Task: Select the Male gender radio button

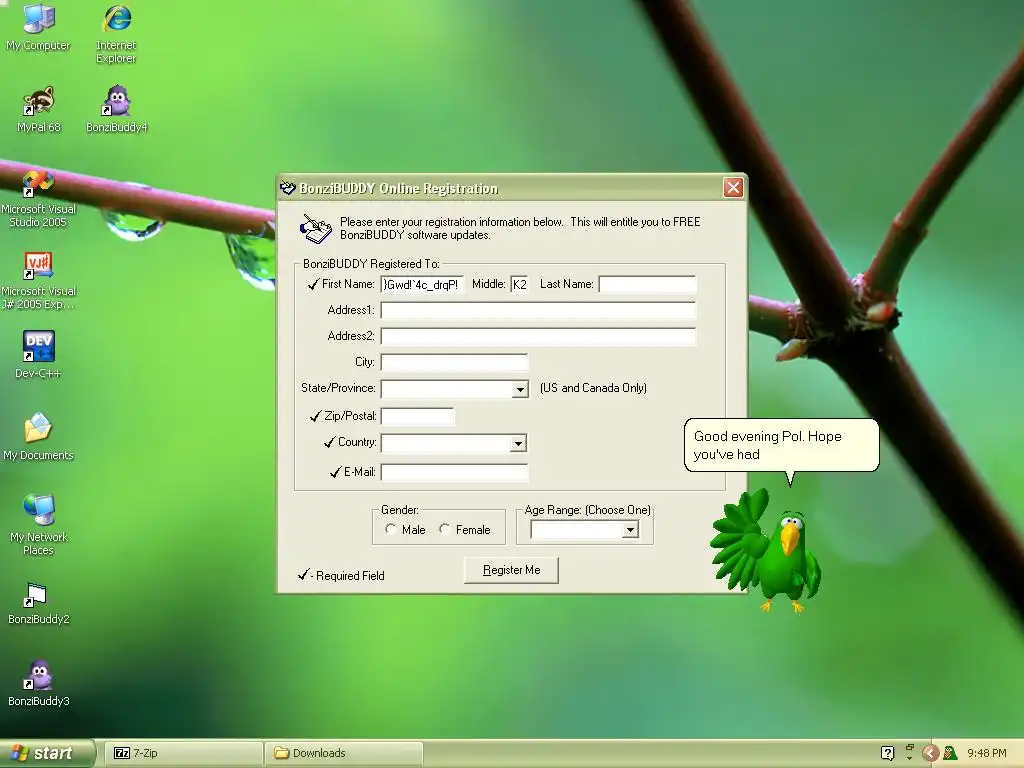Action: 391,529
